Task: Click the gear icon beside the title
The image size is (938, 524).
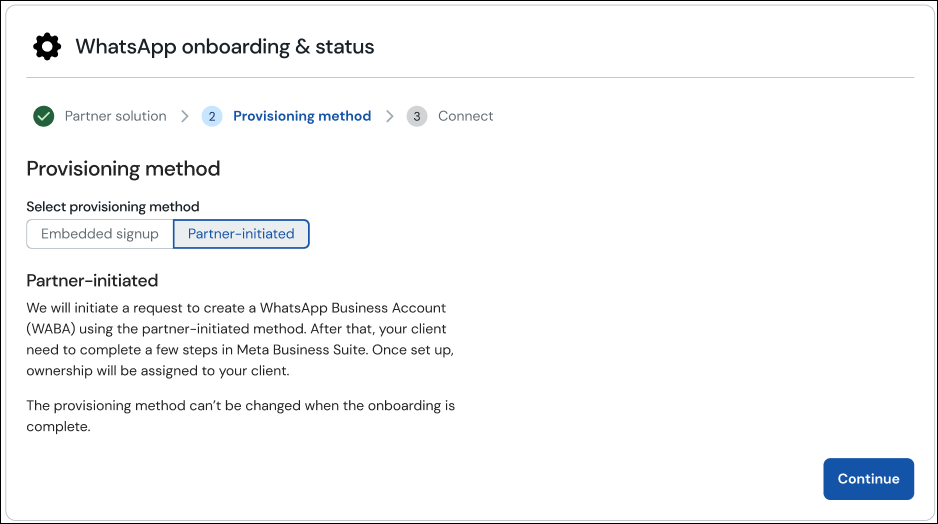Action: click(47, 47)
